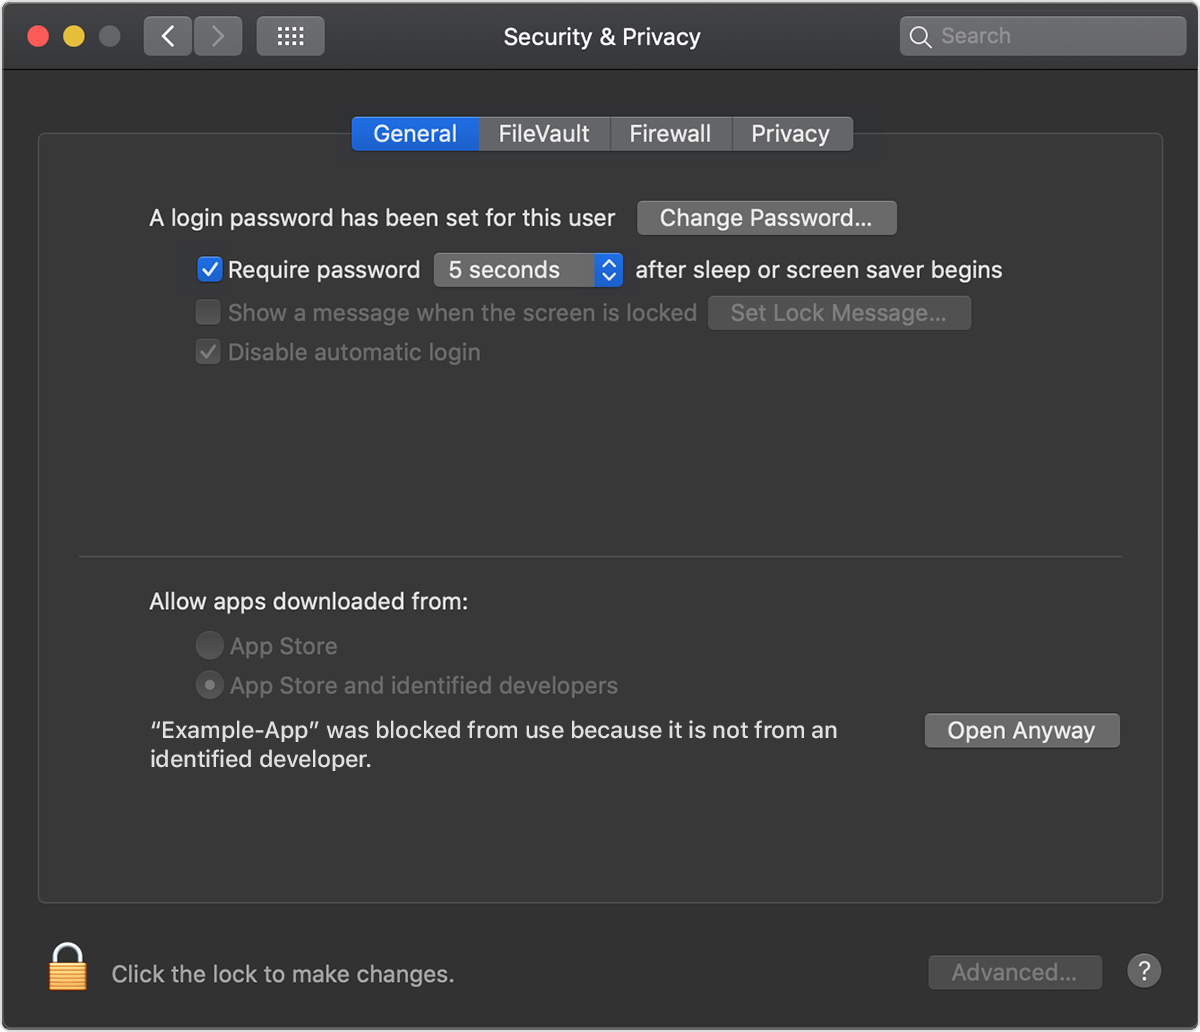
Task: Click the back navigation arrow
Action: point(167,35)
